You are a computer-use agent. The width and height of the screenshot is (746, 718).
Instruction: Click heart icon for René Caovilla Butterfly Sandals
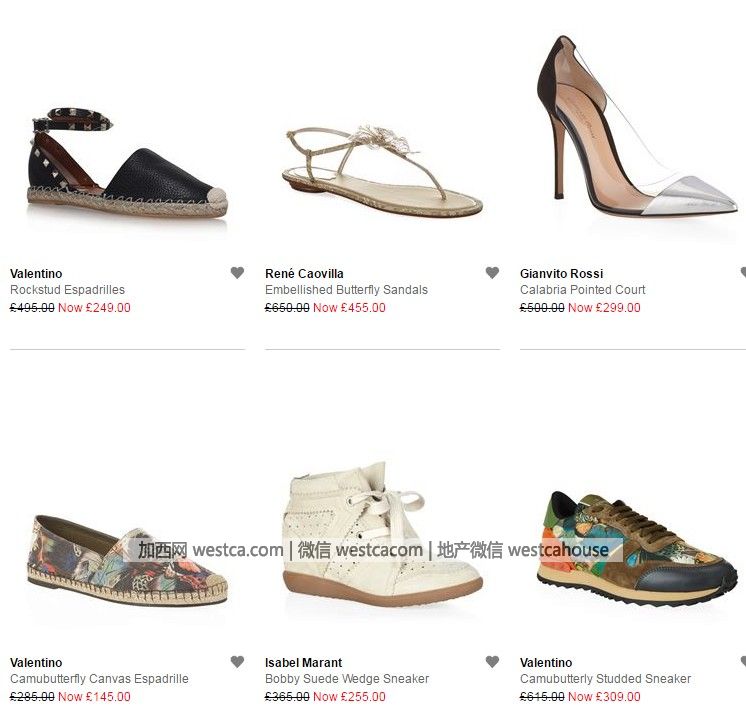492,273
